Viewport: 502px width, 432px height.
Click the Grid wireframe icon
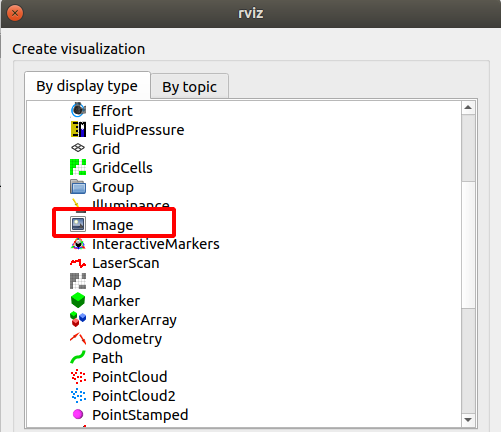pyautogui.click(x=78, y=148)
